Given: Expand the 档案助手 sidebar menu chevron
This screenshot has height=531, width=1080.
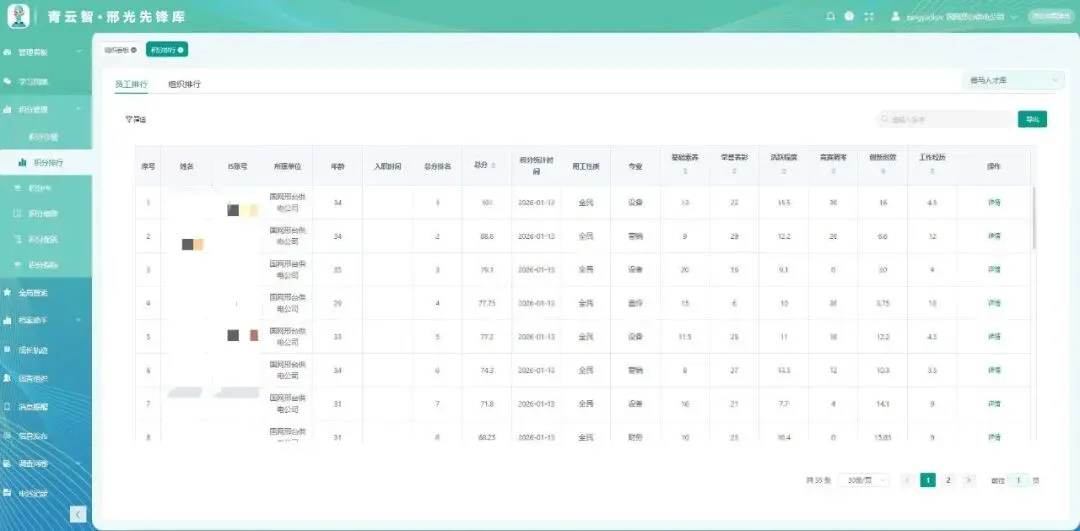Looking at the screenshot, I should click(79, 320).
